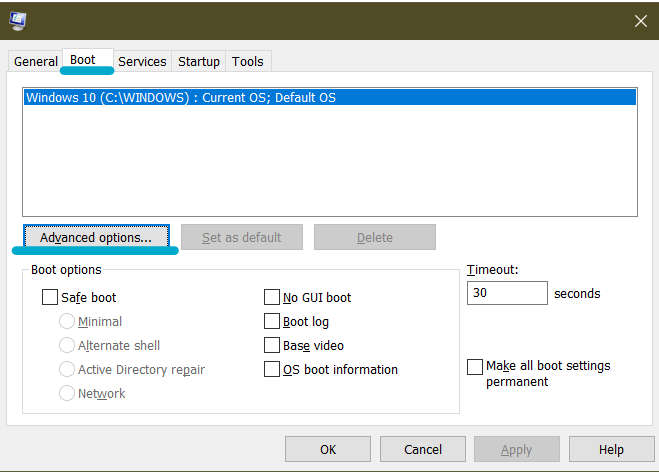Select the Windows 10 (C:\WINDOWS) boot entry
Screen dimensions: 659x472
pos(330,98)
